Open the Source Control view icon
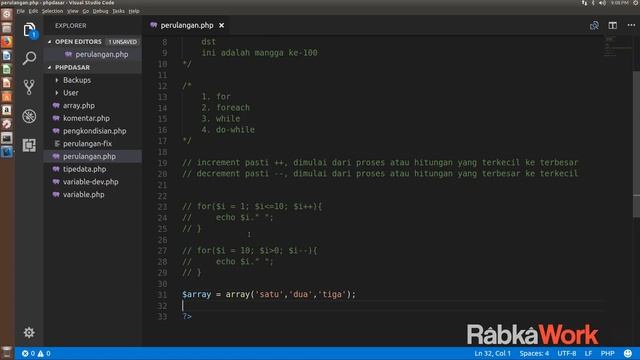 (29, 87)
